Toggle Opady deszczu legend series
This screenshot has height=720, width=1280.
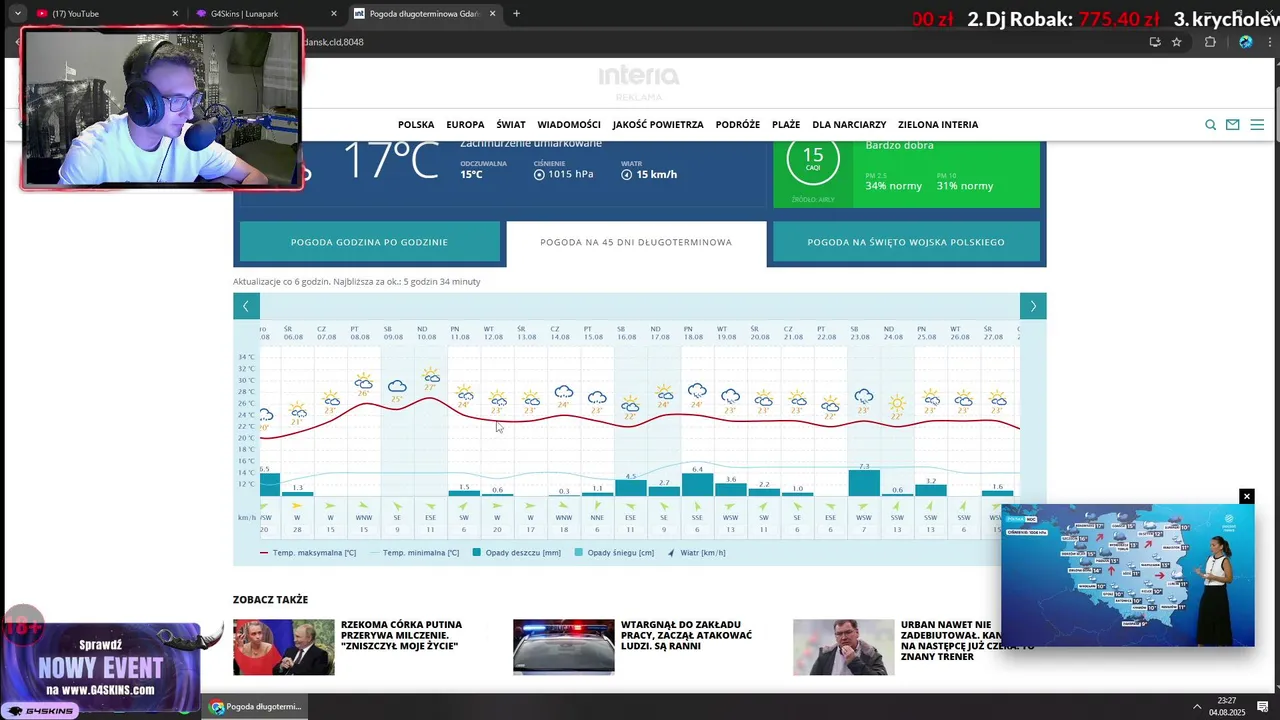pyautogui.click(x=516, y=553)
